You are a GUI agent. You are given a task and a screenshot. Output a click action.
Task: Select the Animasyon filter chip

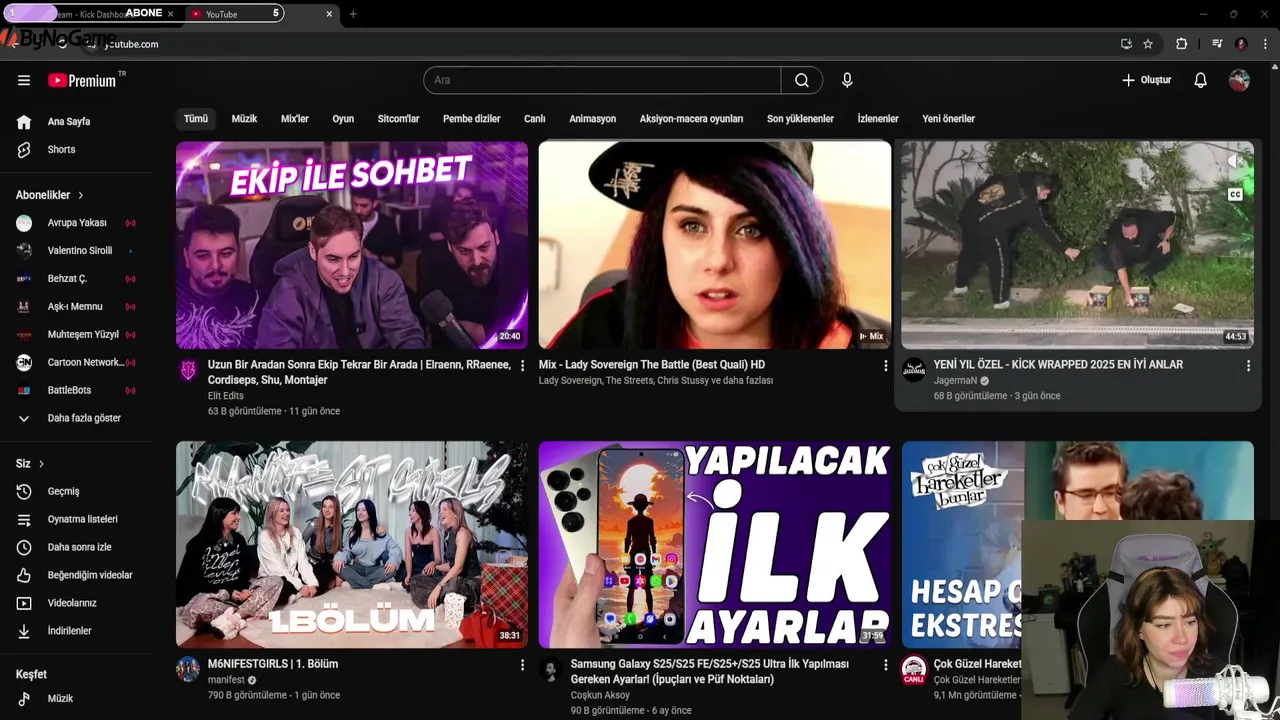tap(592, 118)
